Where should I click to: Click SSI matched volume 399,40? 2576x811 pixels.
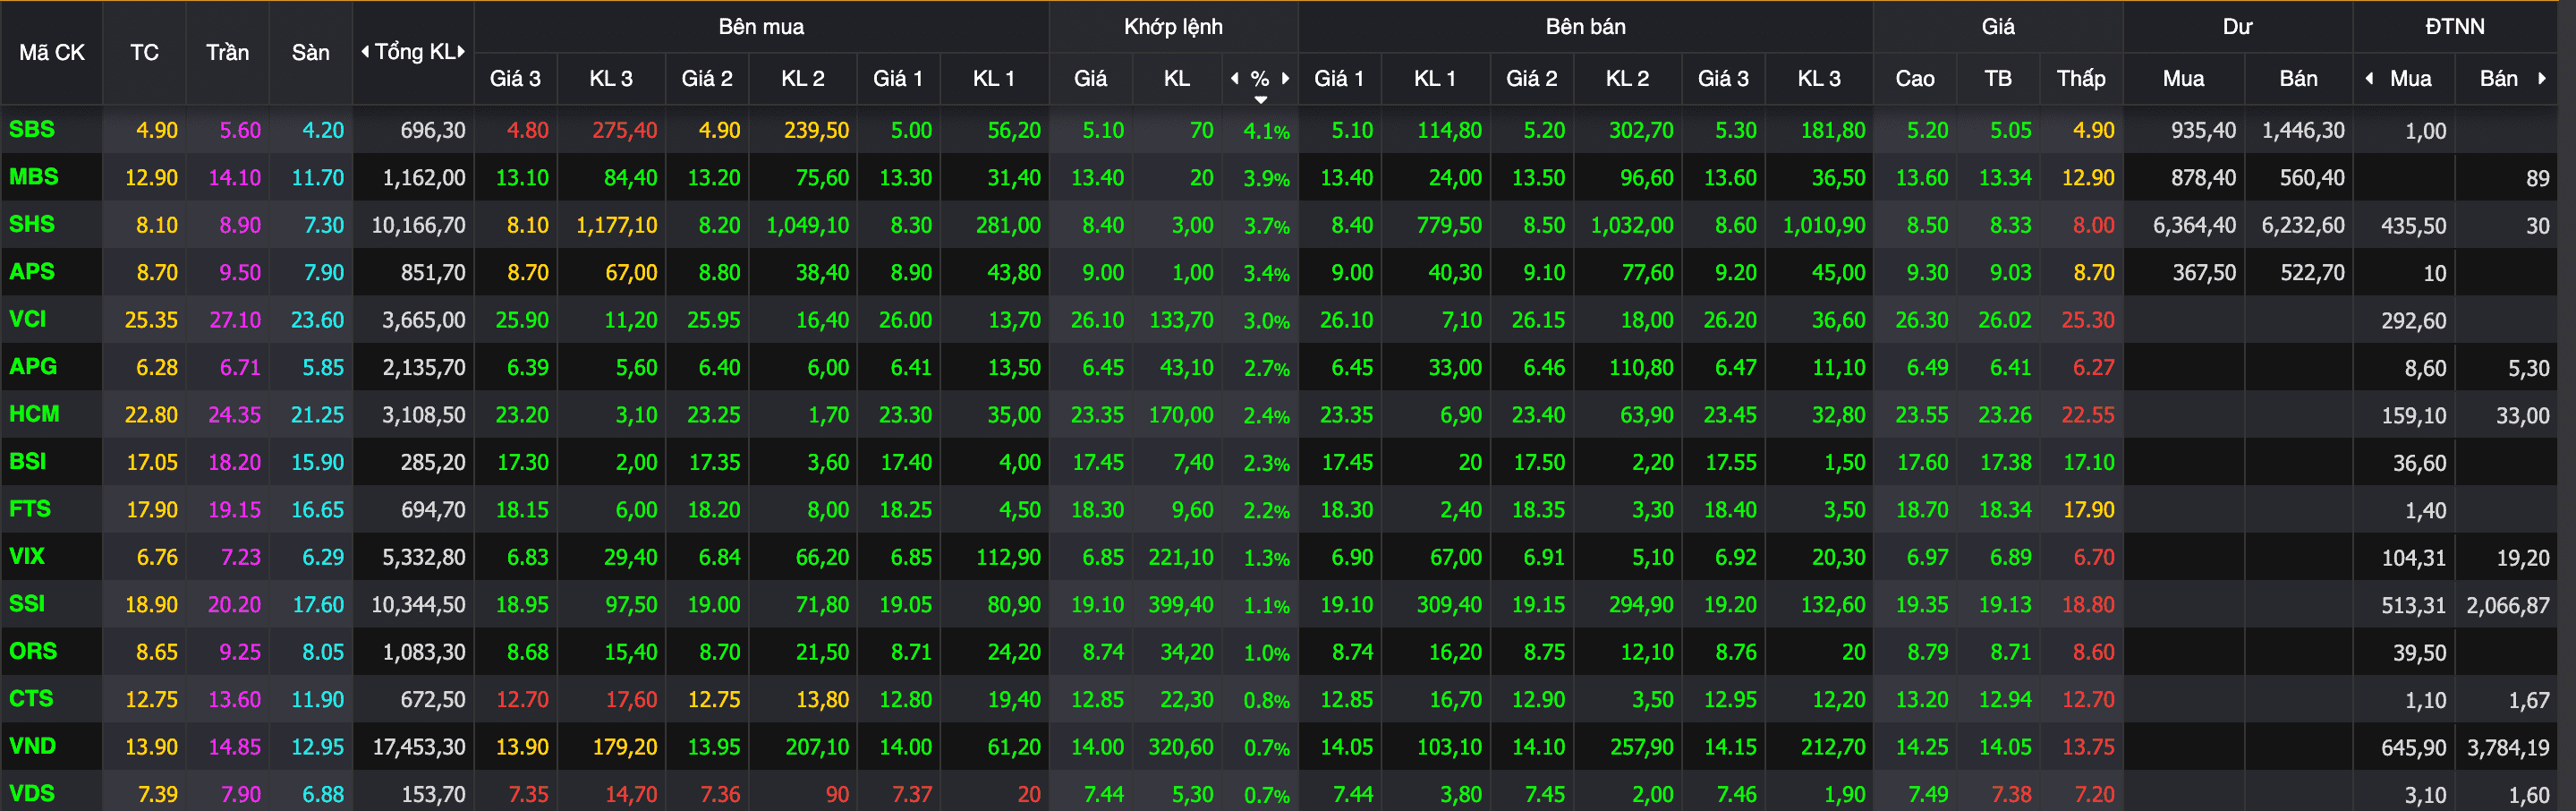pos(1181,605)
